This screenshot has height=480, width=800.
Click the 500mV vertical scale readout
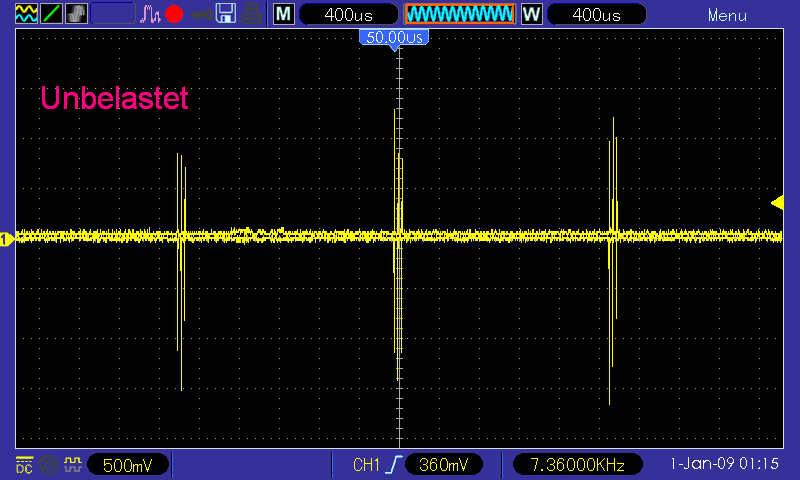(x=128, y=465)
